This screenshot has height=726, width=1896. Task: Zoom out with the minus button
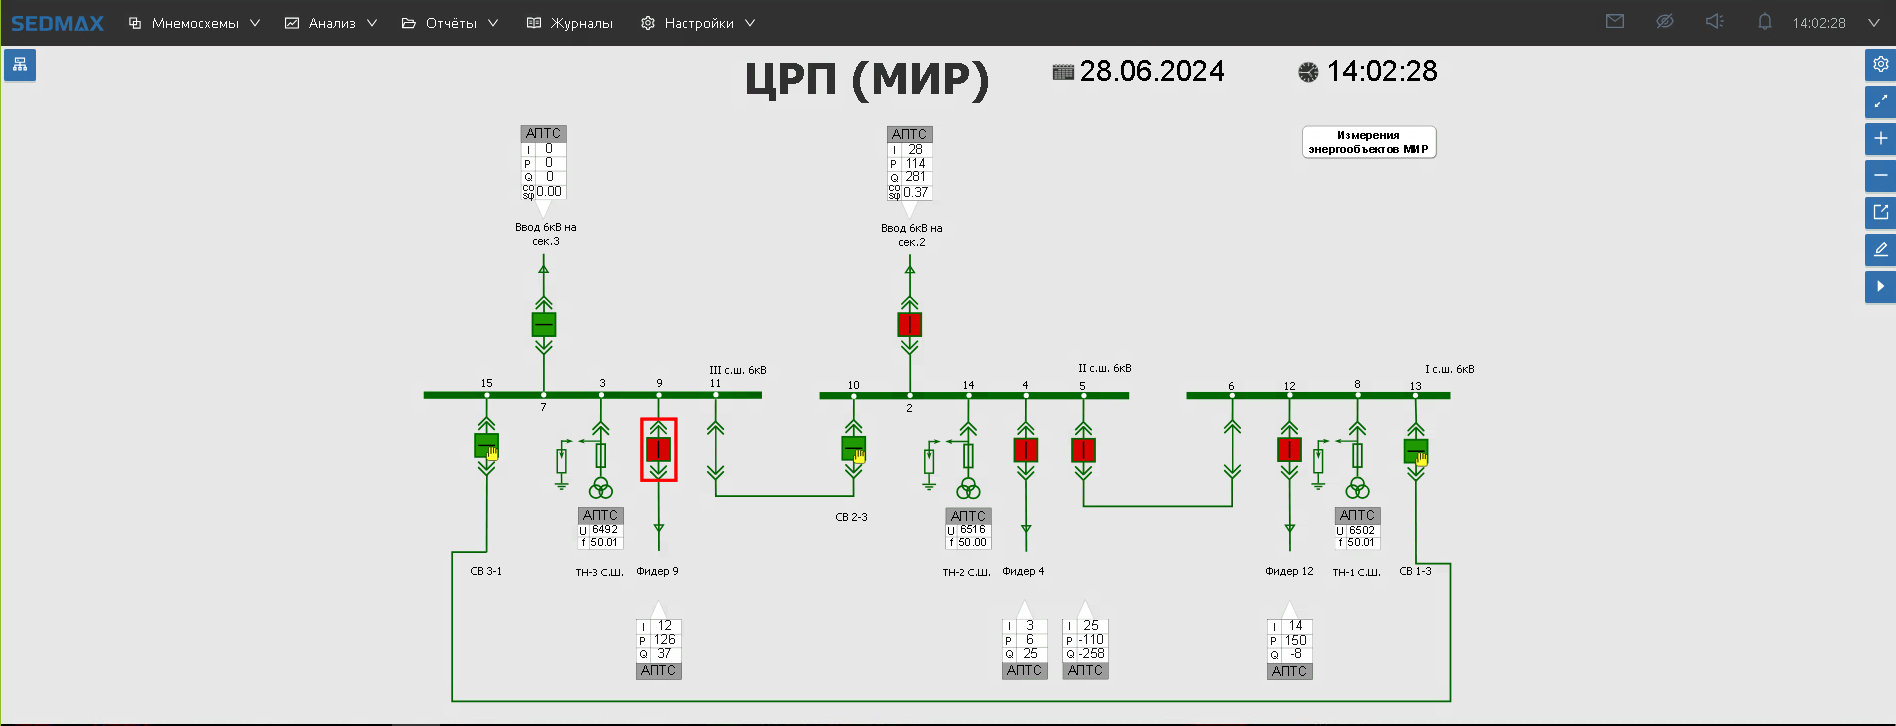point(1880,176)
